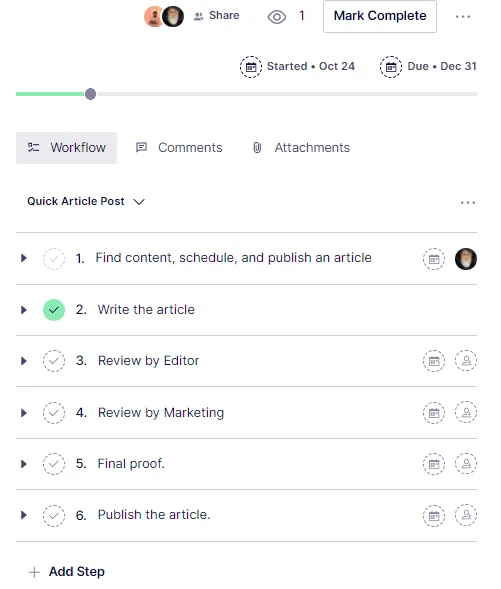Click step title Find content, schedule, and publish

[233, 258]
